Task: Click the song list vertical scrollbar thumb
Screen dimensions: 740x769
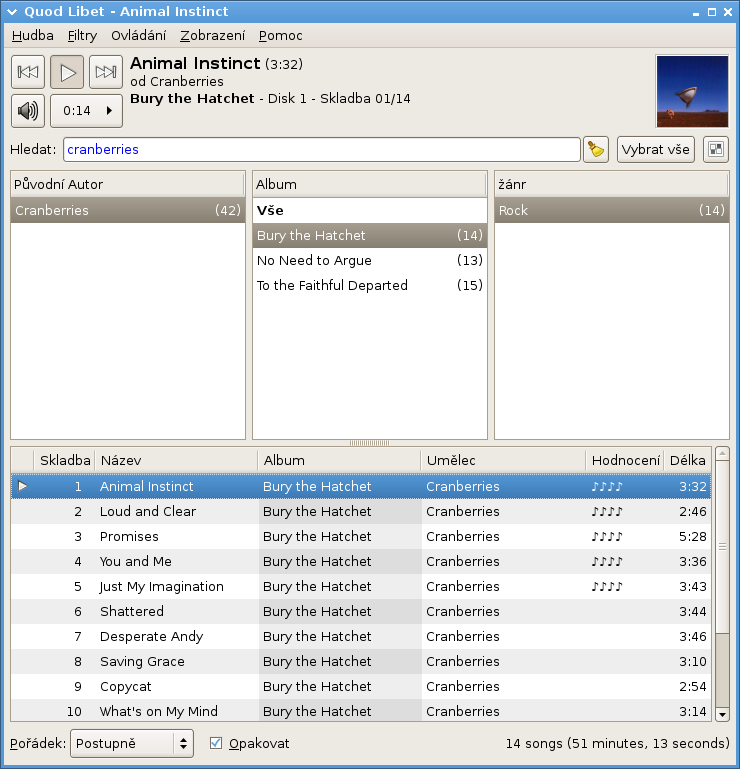Action: [722, 546]
